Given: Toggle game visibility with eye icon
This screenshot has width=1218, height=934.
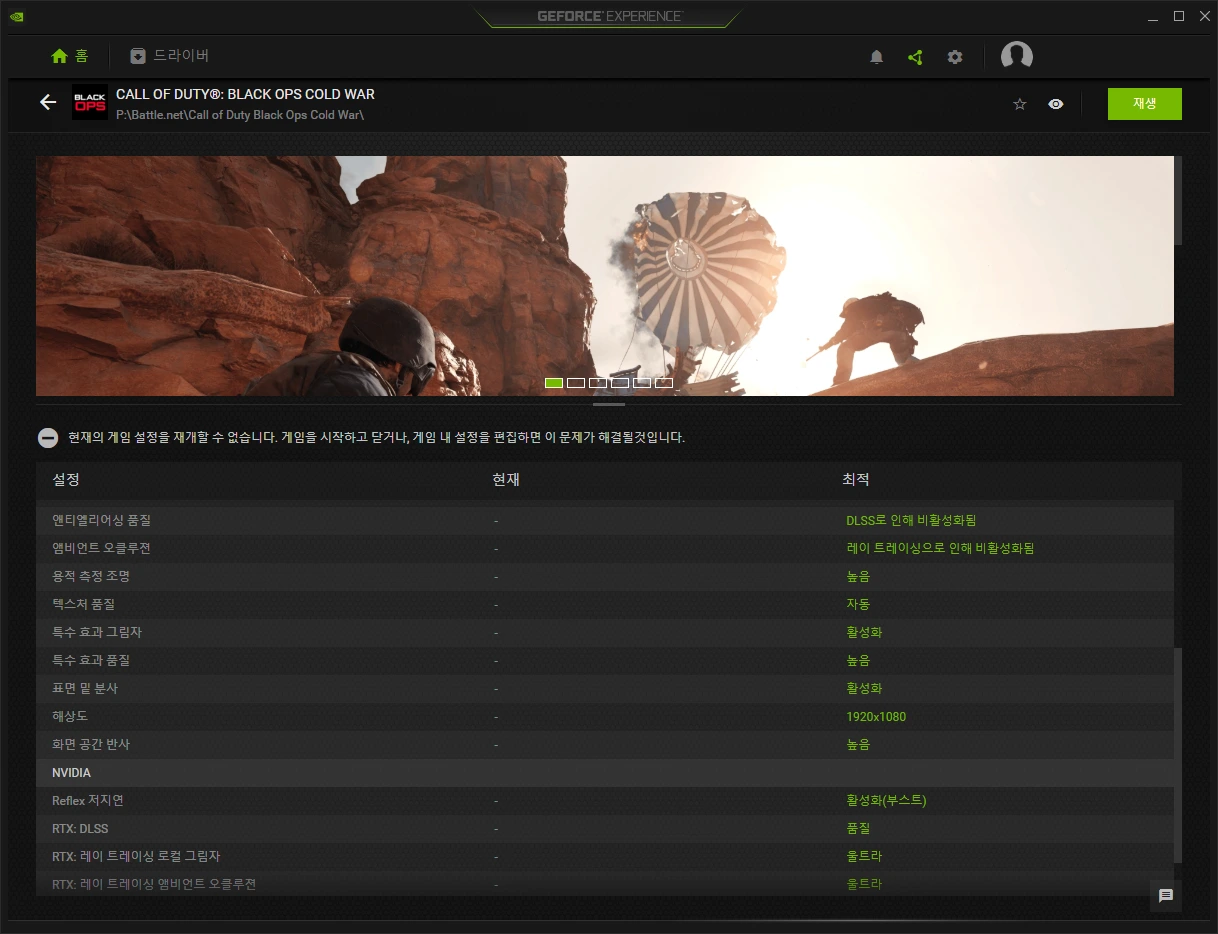Looking at the screenshot, I should point(1056,104).
